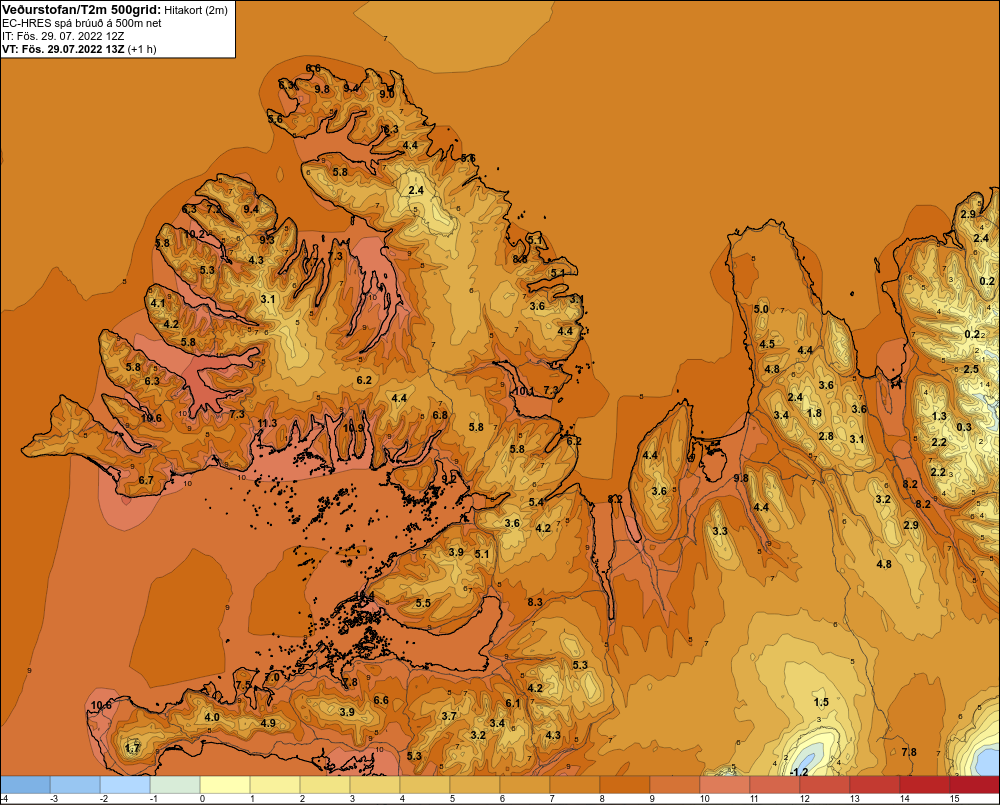Click the 'VT: Fös. 29.07.2022 13Z' valid time
The width and height of the screenshot is (1000, 805).
point(63,49)
